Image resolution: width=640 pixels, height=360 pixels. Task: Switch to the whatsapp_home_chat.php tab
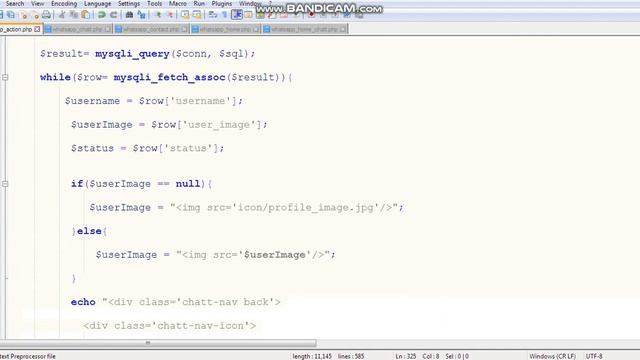coord(304,29)
